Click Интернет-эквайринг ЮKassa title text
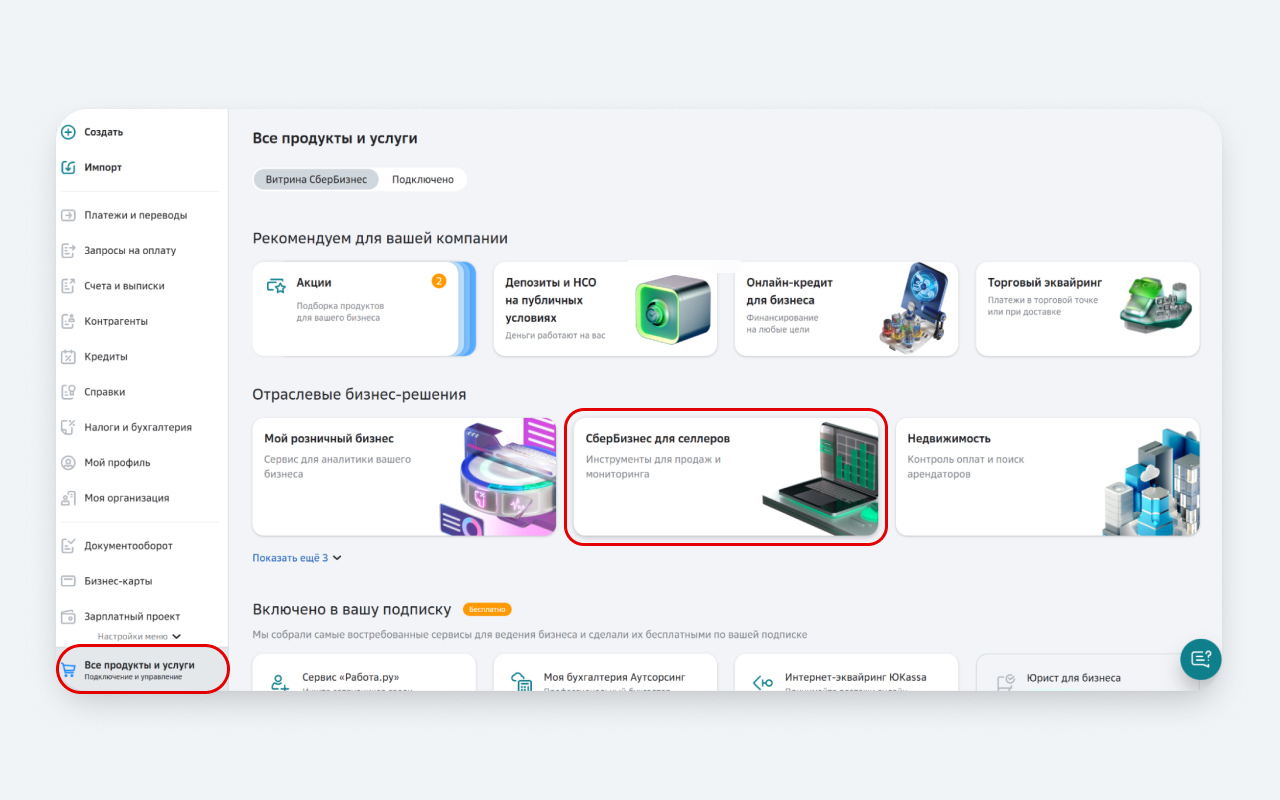The width and height of the screenshot is (1280, 800). pyautogui.click(x=856, y=677)
